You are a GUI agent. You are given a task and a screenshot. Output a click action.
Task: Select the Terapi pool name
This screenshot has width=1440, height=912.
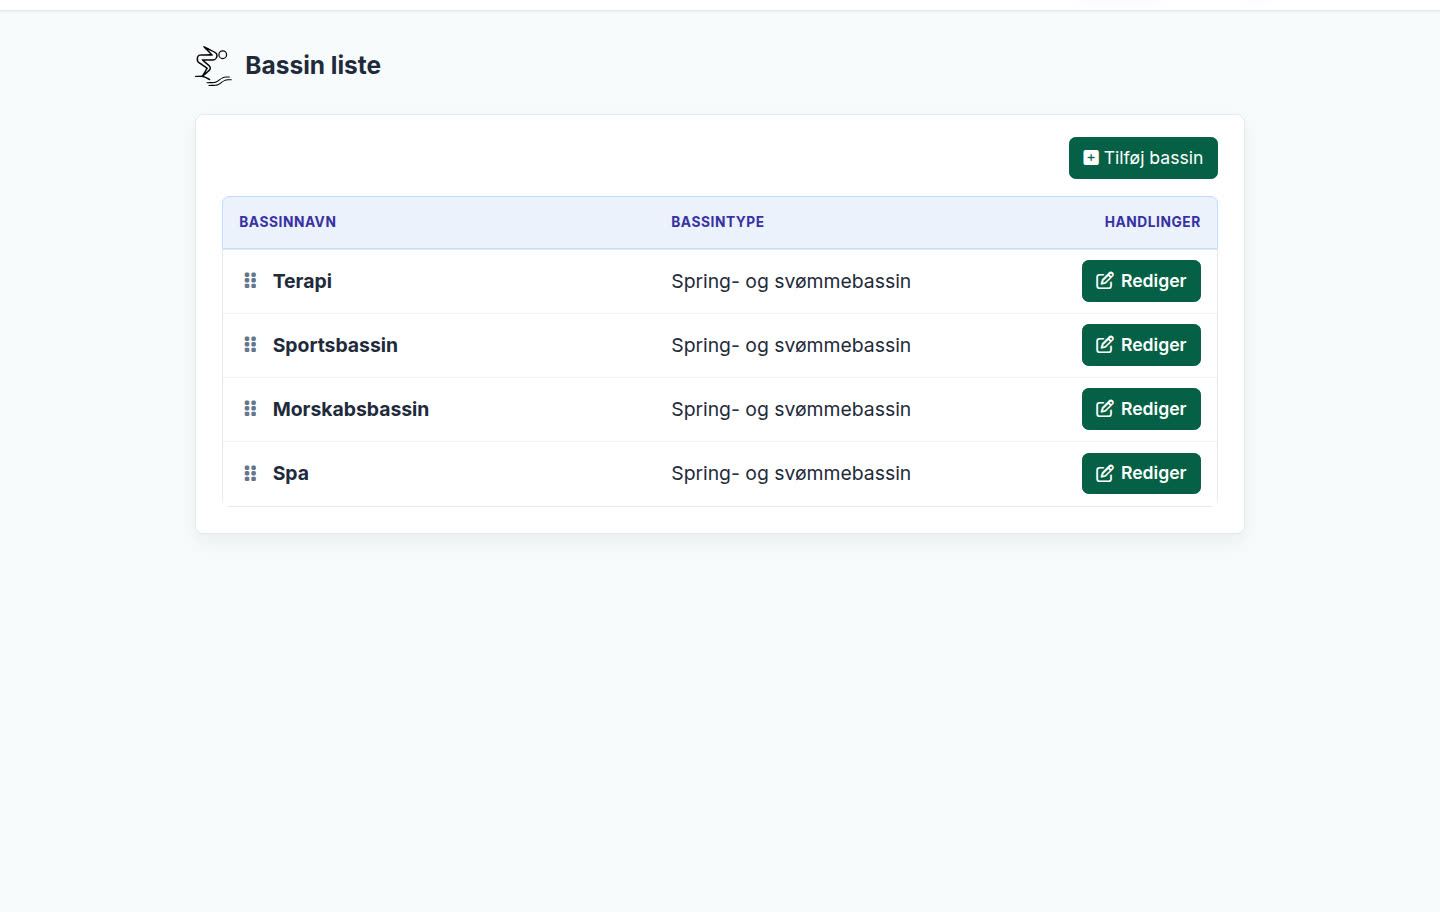coord(302,281)
